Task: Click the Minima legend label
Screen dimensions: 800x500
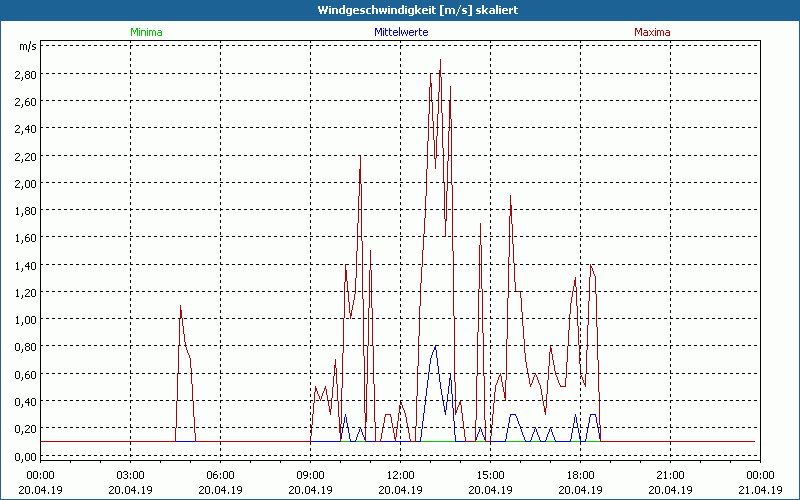Action: [146, 32]
